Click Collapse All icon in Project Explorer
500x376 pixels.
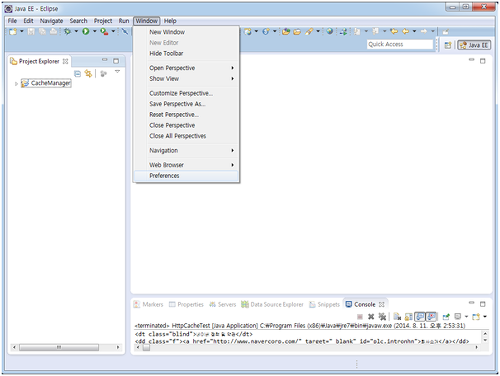pyautogui.click(x=77, y=74)
